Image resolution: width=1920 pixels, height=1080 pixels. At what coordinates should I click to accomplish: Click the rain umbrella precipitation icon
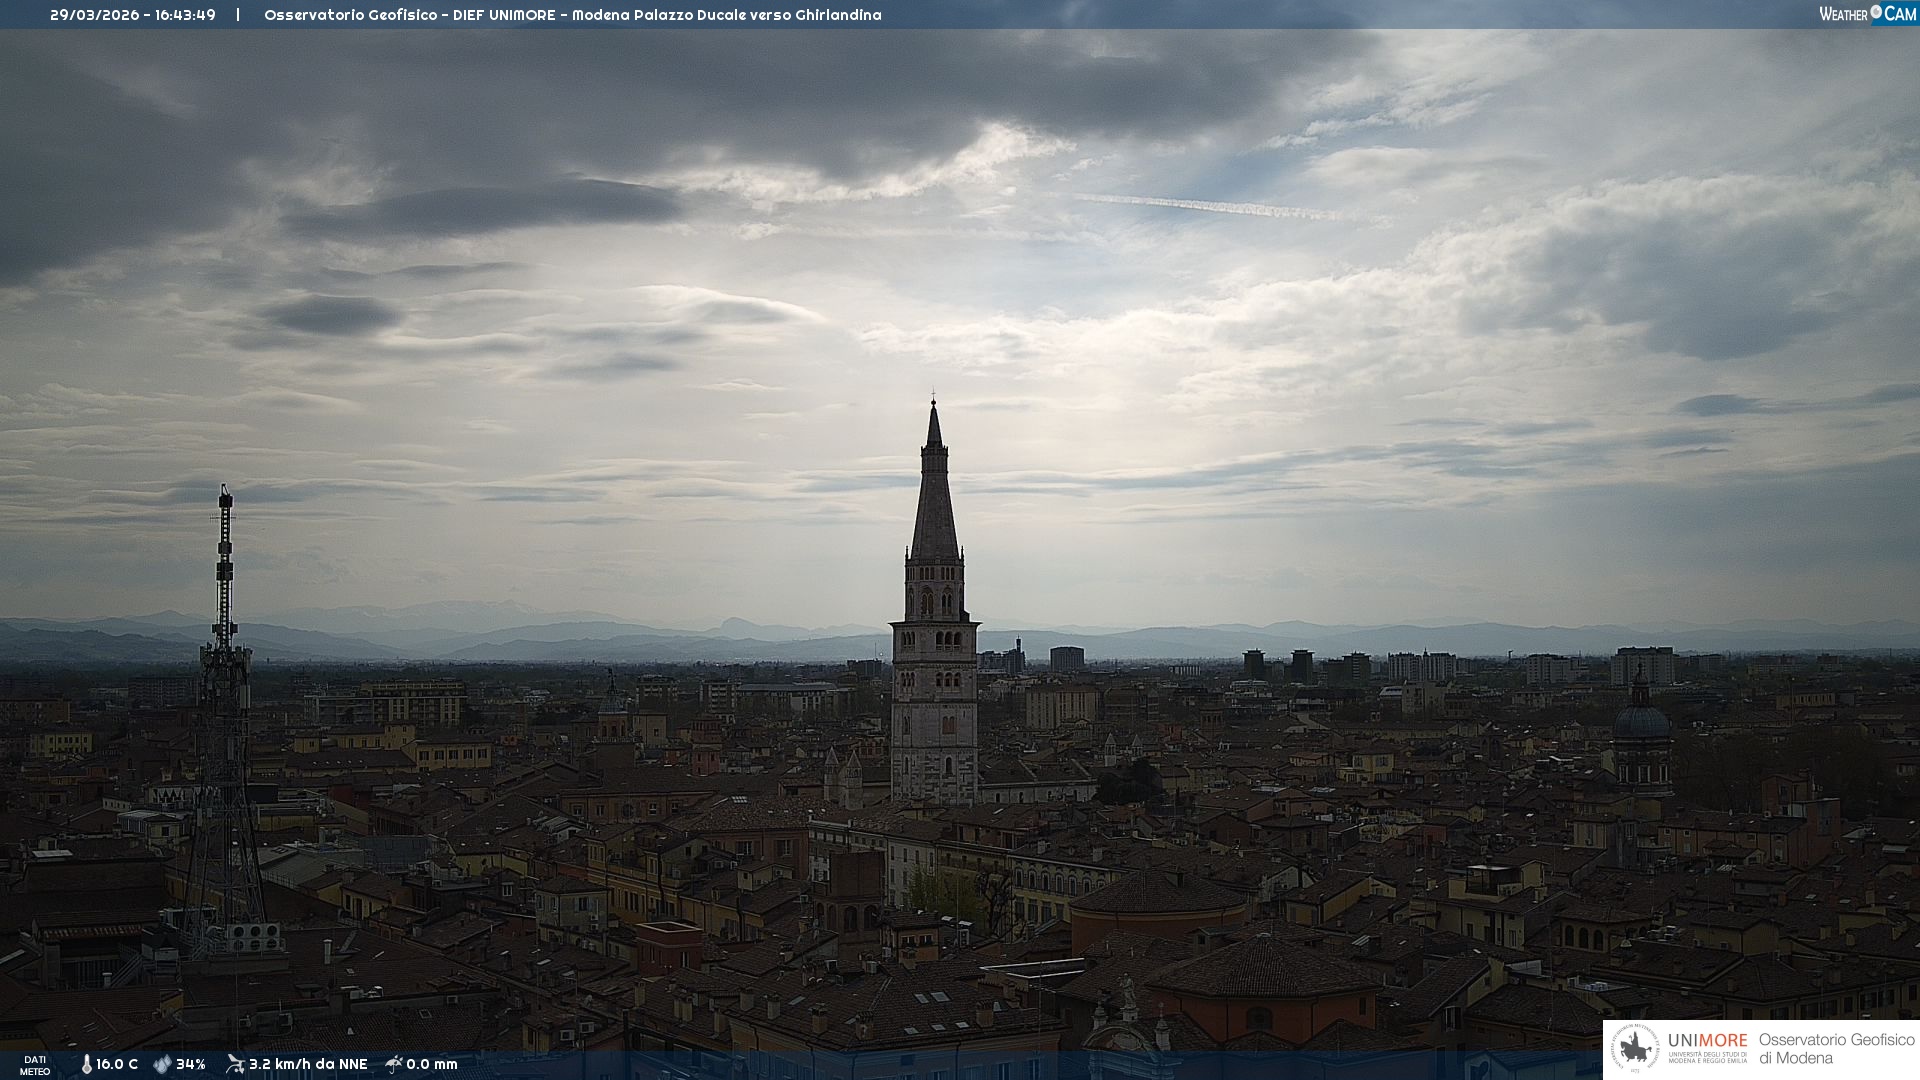click(394, 1064)
